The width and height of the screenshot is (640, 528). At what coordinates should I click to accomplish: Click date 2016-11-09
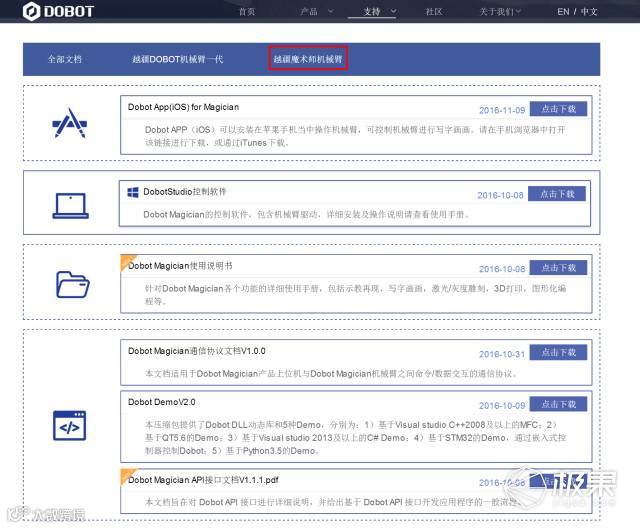pyautogui.click(x=502, y=110)
